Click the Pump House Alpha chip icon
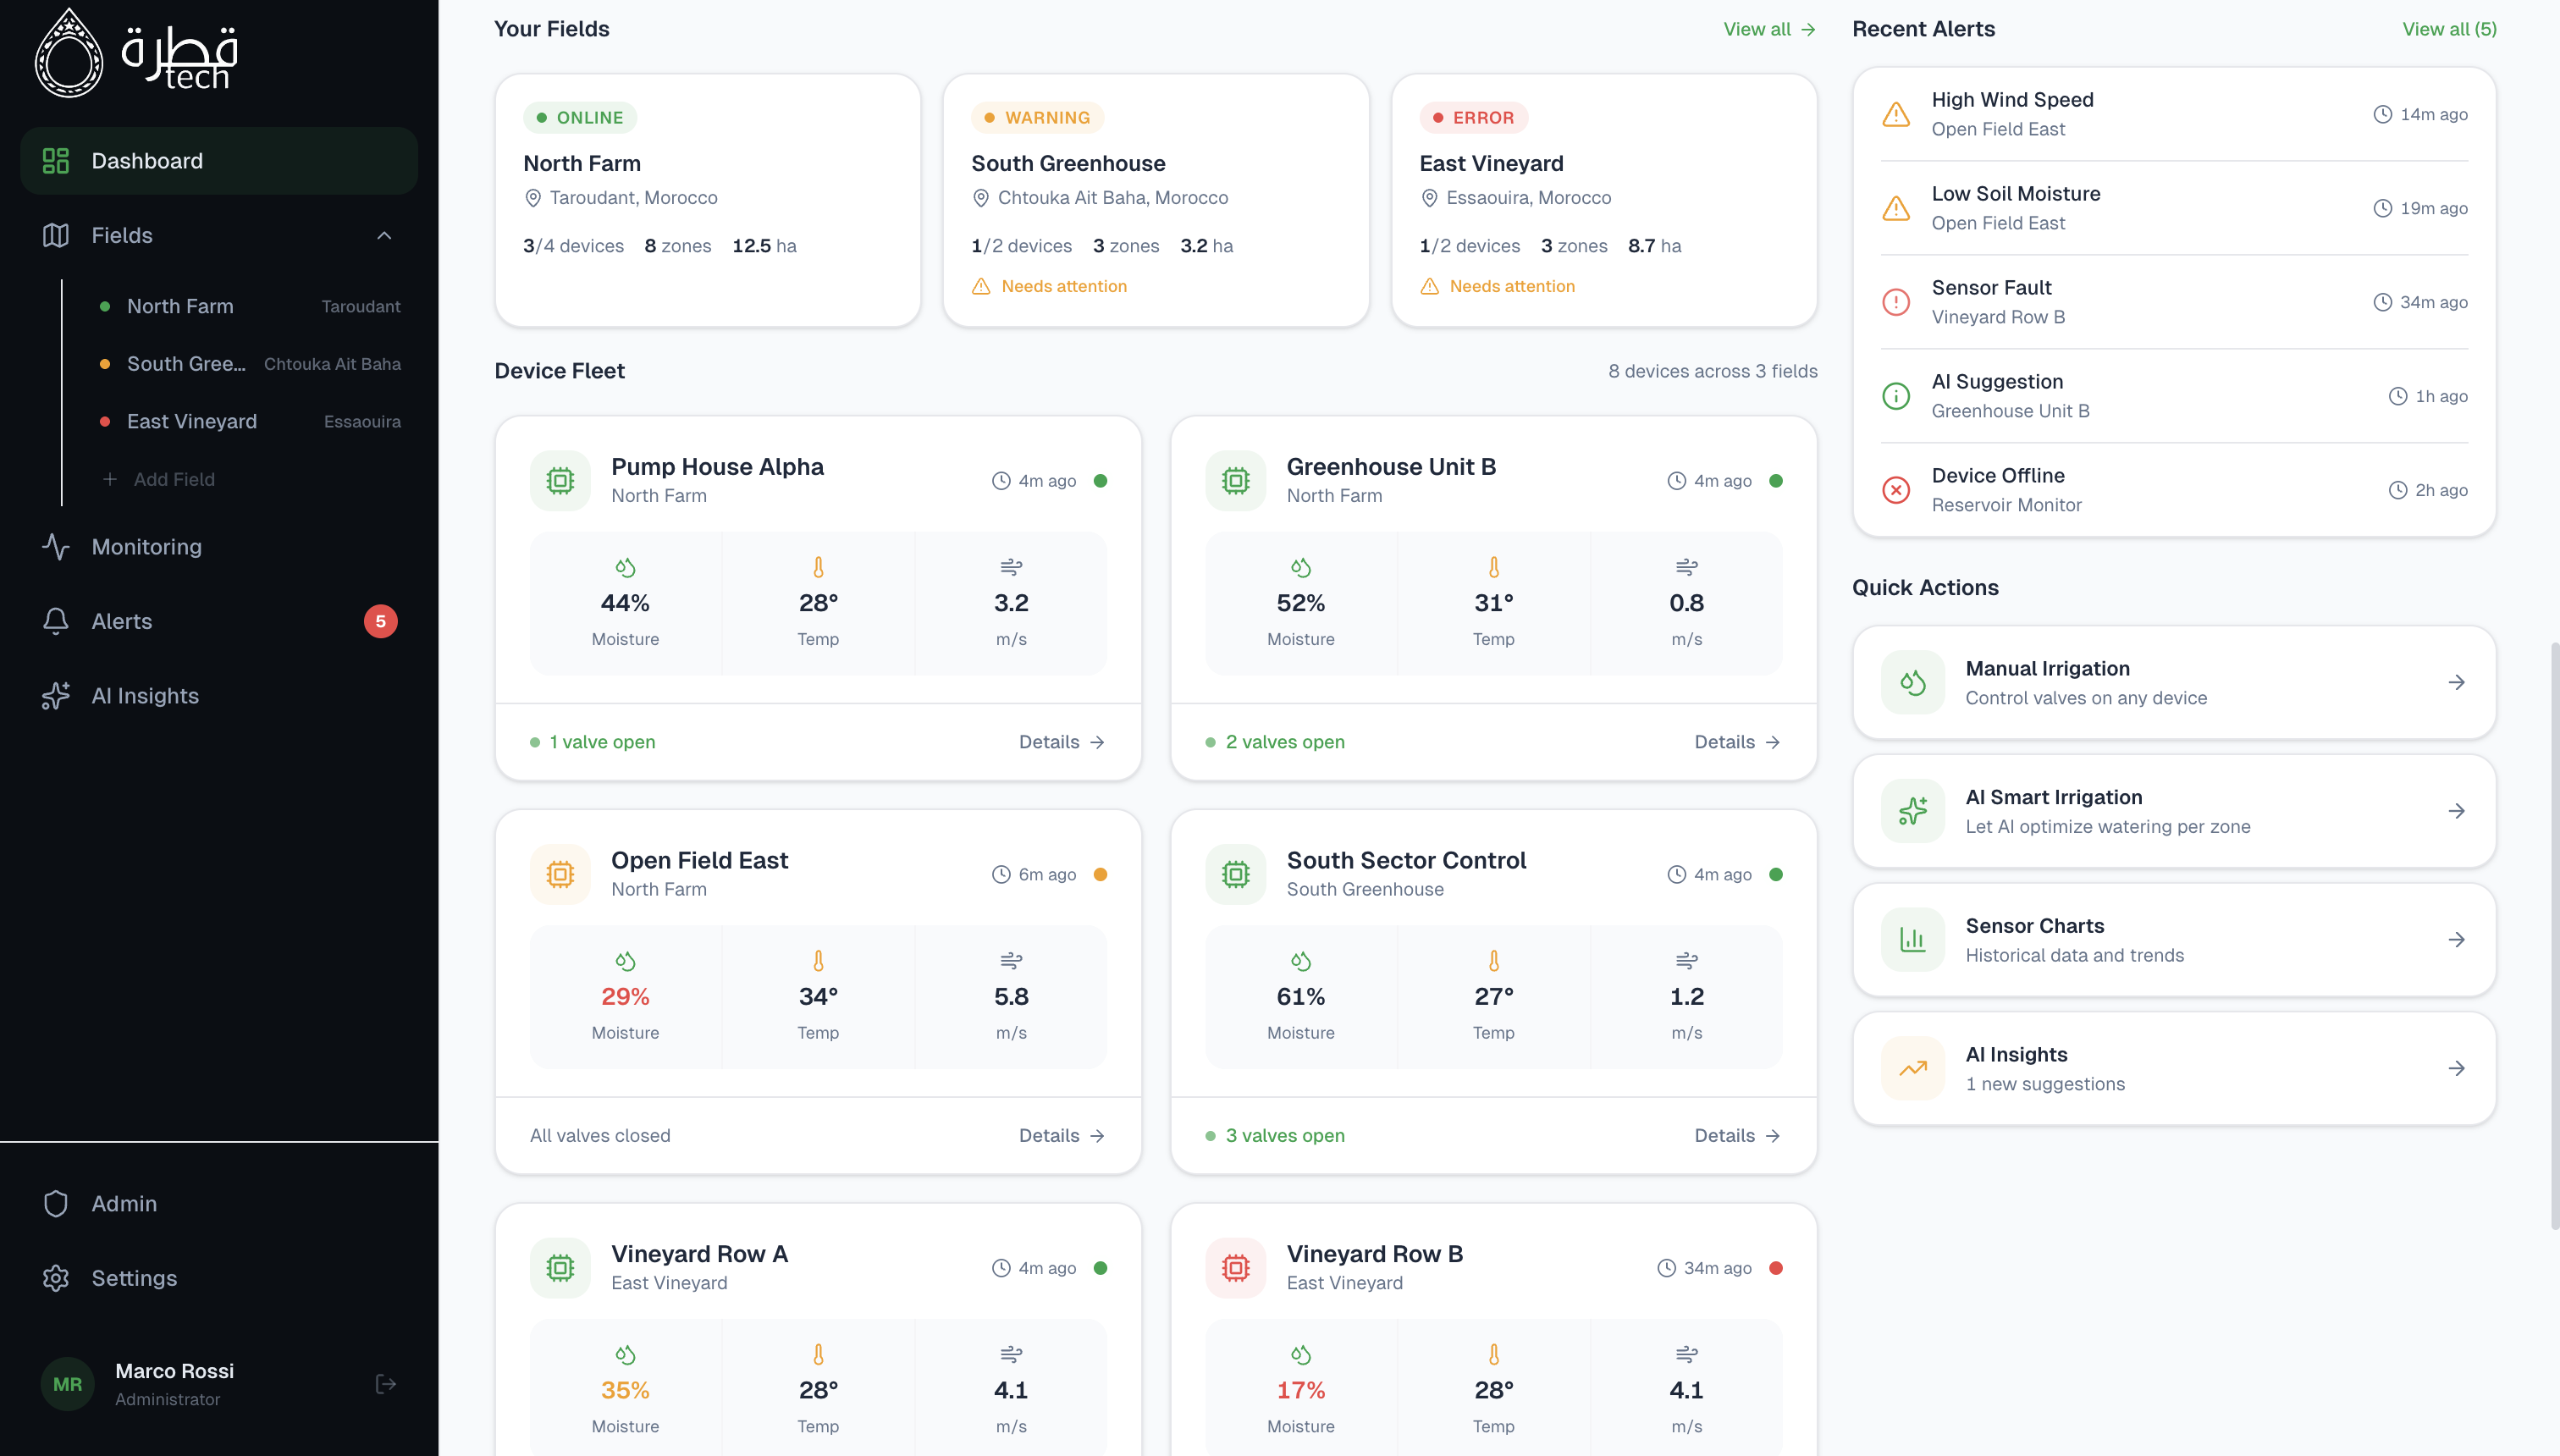The width and height of the screenshot is (2560, 1456). (560, 481)
